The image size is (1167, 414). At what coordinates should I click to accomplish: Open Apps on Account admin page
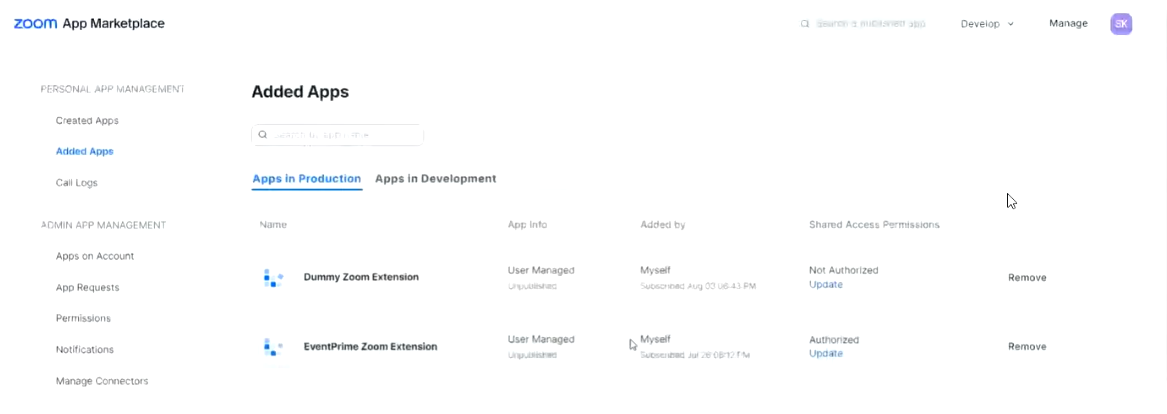(x=95, y=256)
